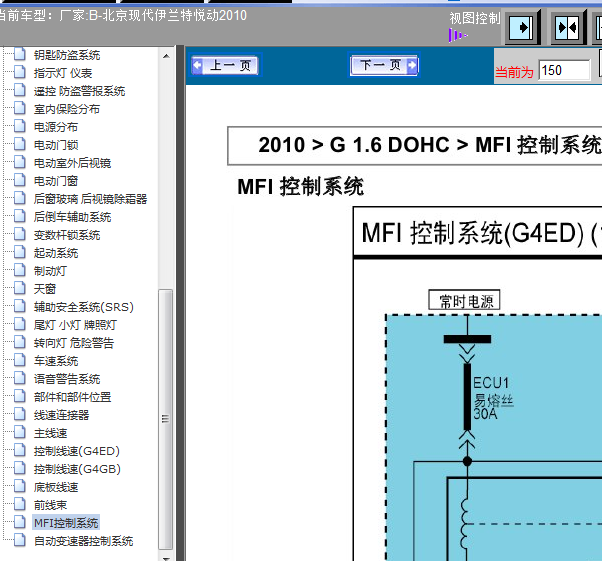Select highlighted MFI控制系统 tree entry
Screen dimensions: 602x561
tap(66, 523)
